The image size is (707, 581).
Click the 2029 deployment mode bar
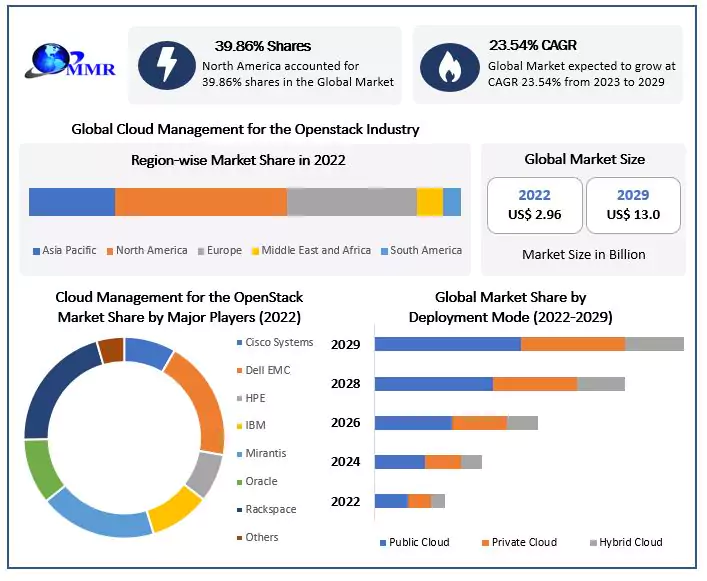(528, 344)
